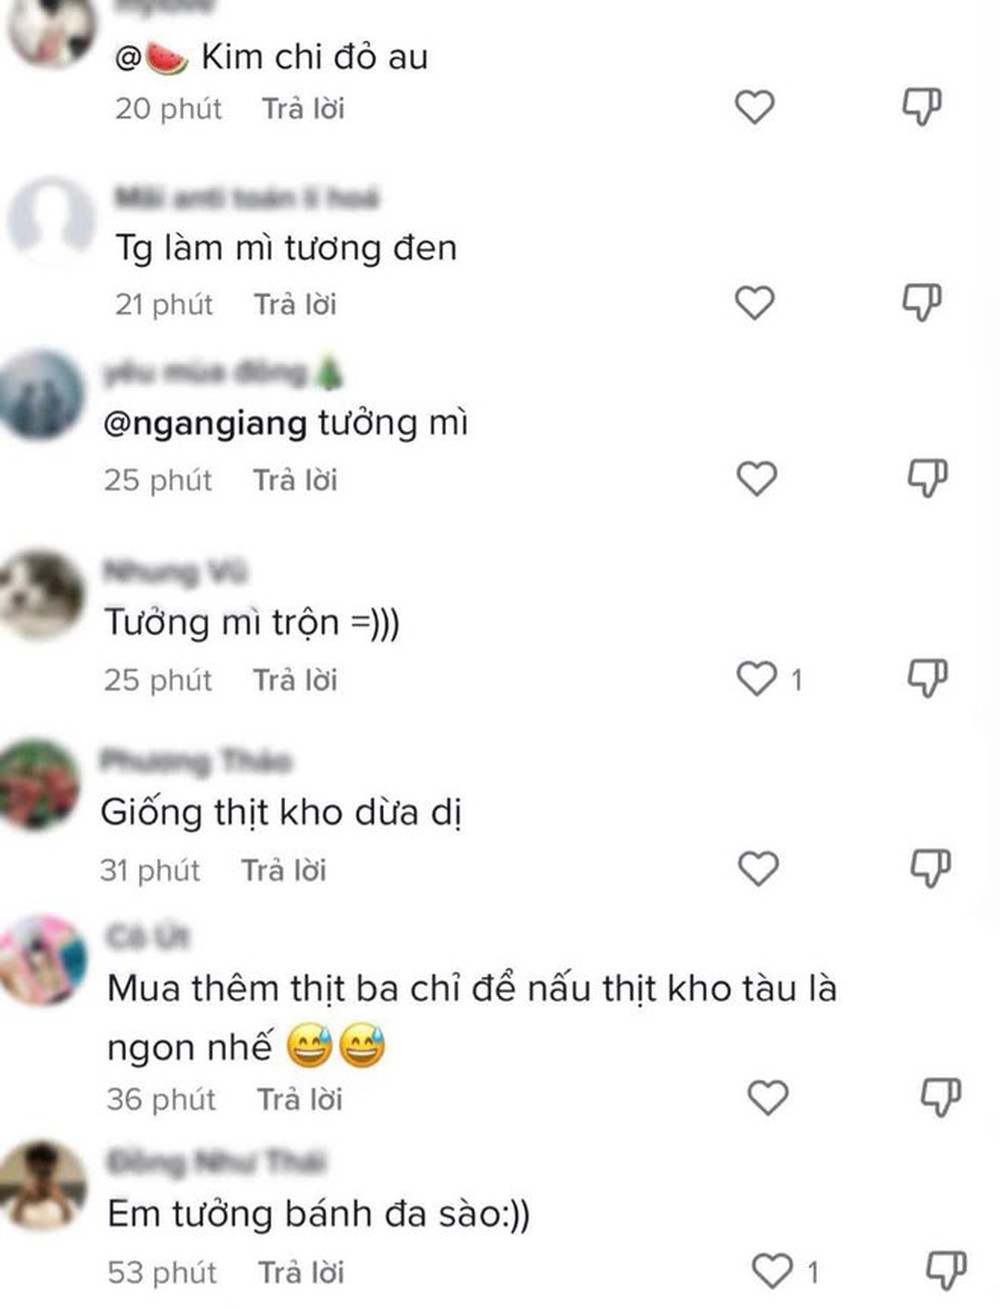The image size is (1000, 1309).
Task: Like the 'Kim chi đỏ au' comment
Action: tap(754, 107)
